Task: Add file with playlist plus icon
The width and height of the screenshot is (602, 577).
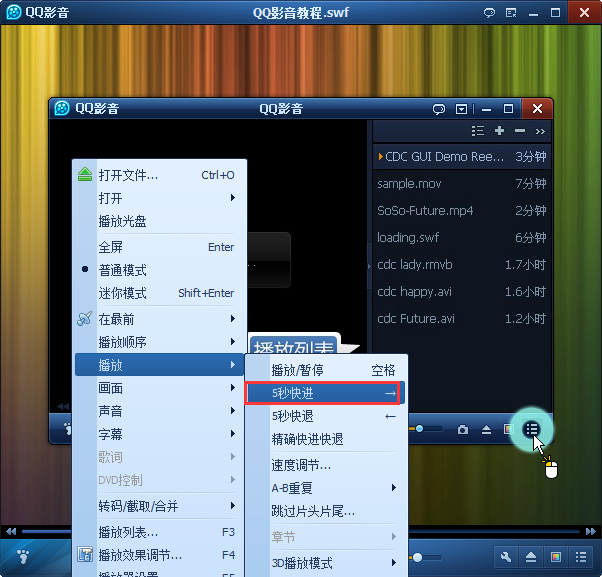Action: [x=499, y=131]
